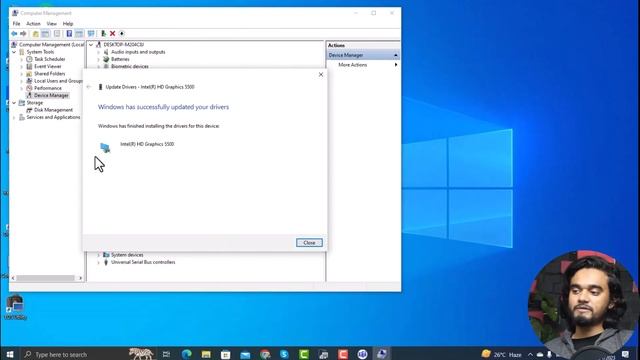Close the Update Drivers dialog with X
This screenshot has width=640, height=360.
click(x=321, y=74)
